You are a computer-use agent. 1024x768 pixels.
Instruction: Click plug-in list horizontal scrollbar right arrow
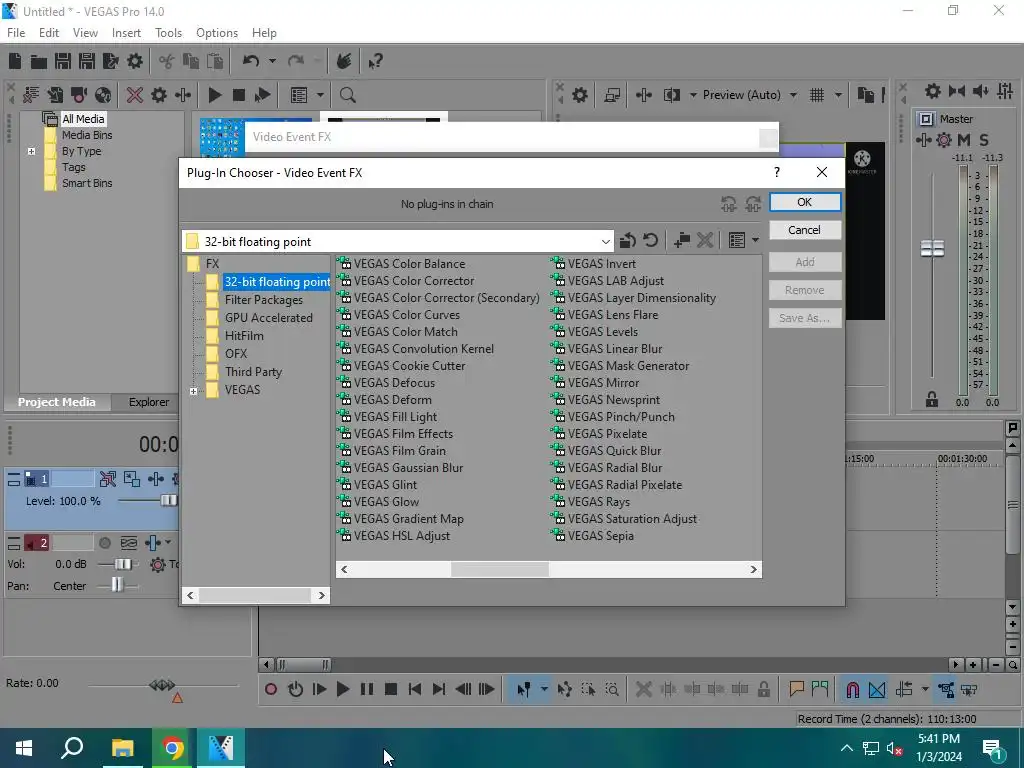[754, 569]
